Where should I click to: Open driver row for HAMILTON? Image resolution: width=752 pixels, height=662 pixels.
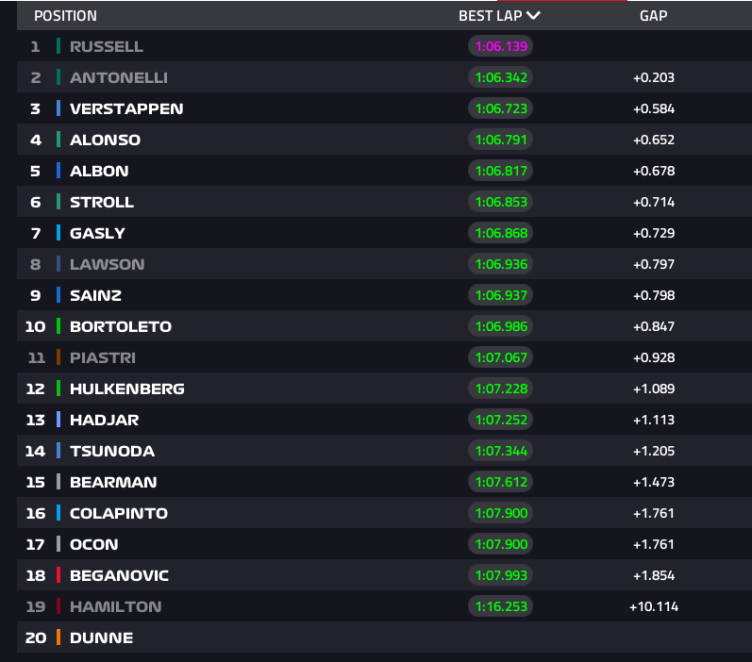click(x=384, y=606)
